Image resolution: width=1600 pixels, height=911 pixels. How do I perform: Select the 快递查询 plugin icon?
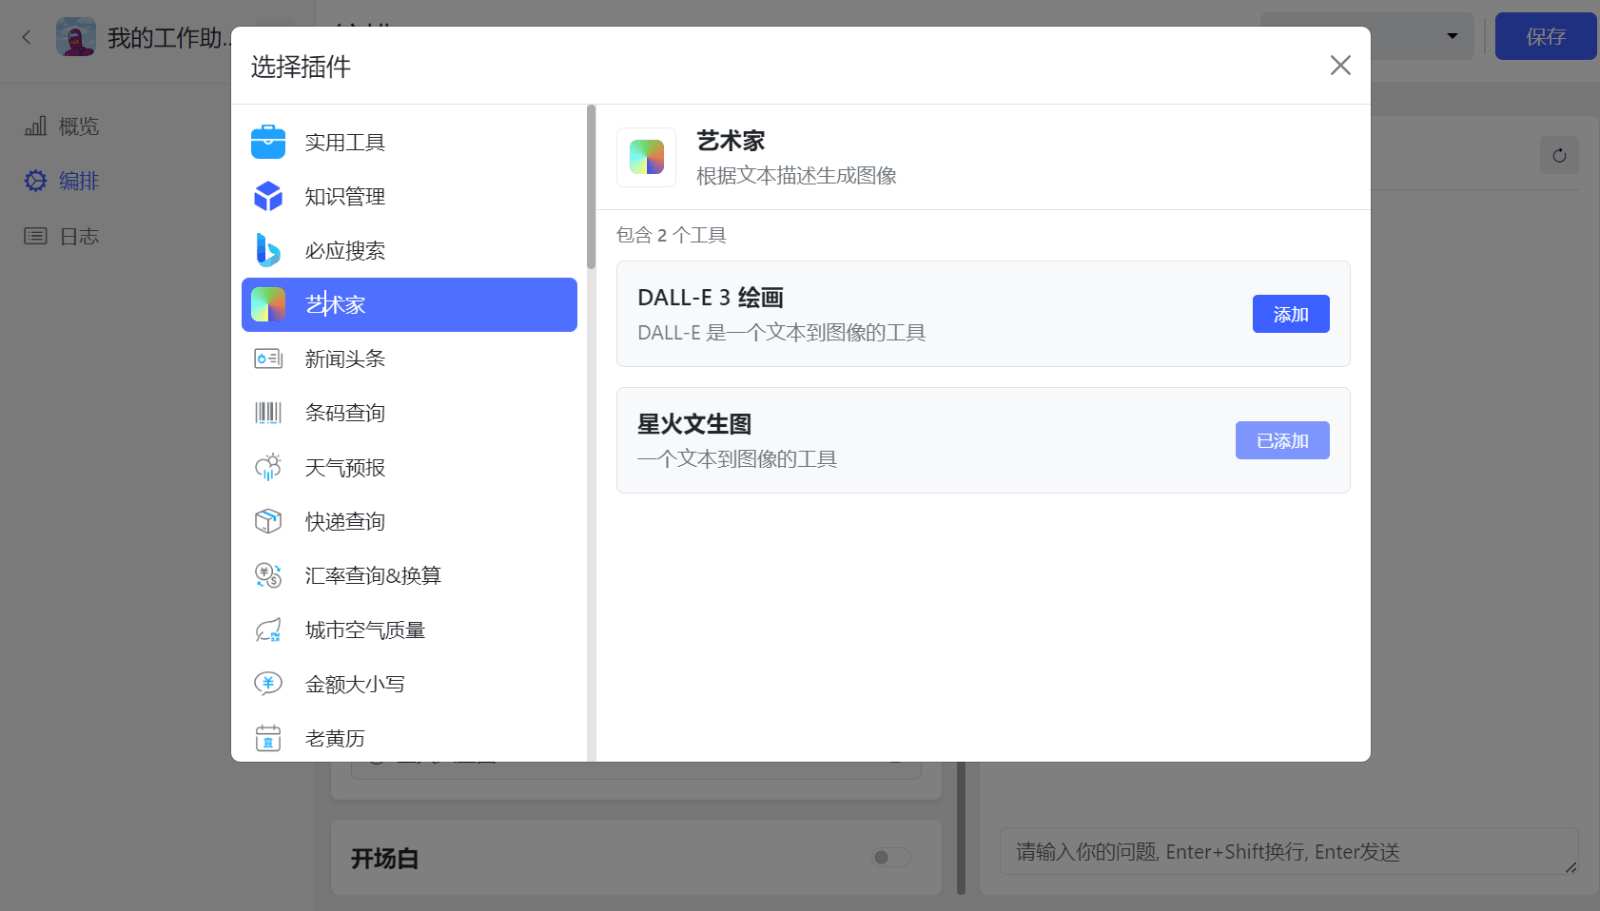pyautogui.click(x=267, y=520)
